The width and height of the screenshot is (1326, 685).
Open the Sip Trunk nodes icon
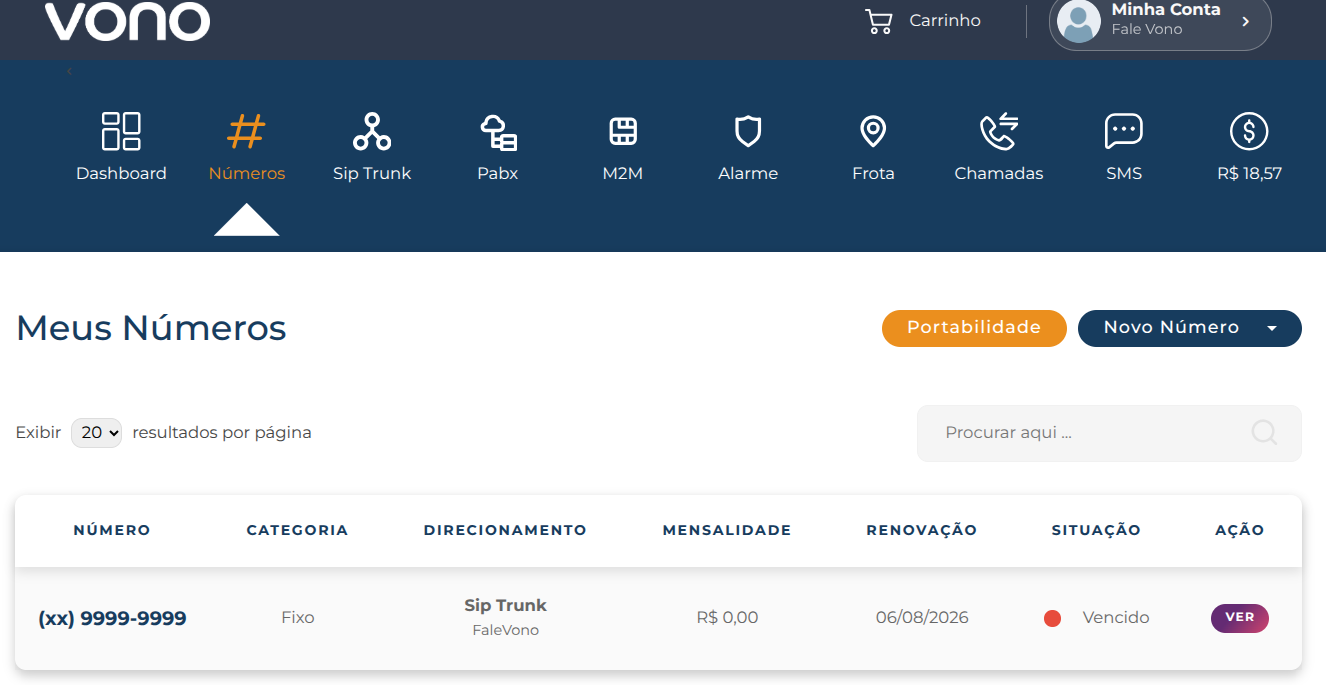click(x=372, y=131)
